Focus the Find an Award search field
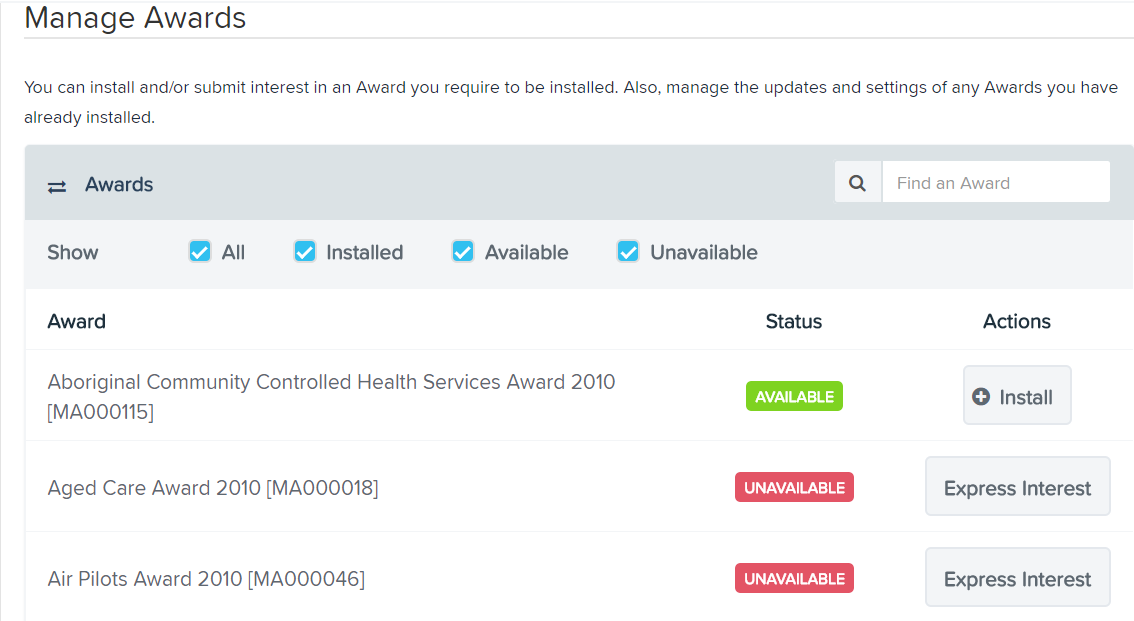The height and width of the screenshot is (621, 1134). tap(996, 182)
